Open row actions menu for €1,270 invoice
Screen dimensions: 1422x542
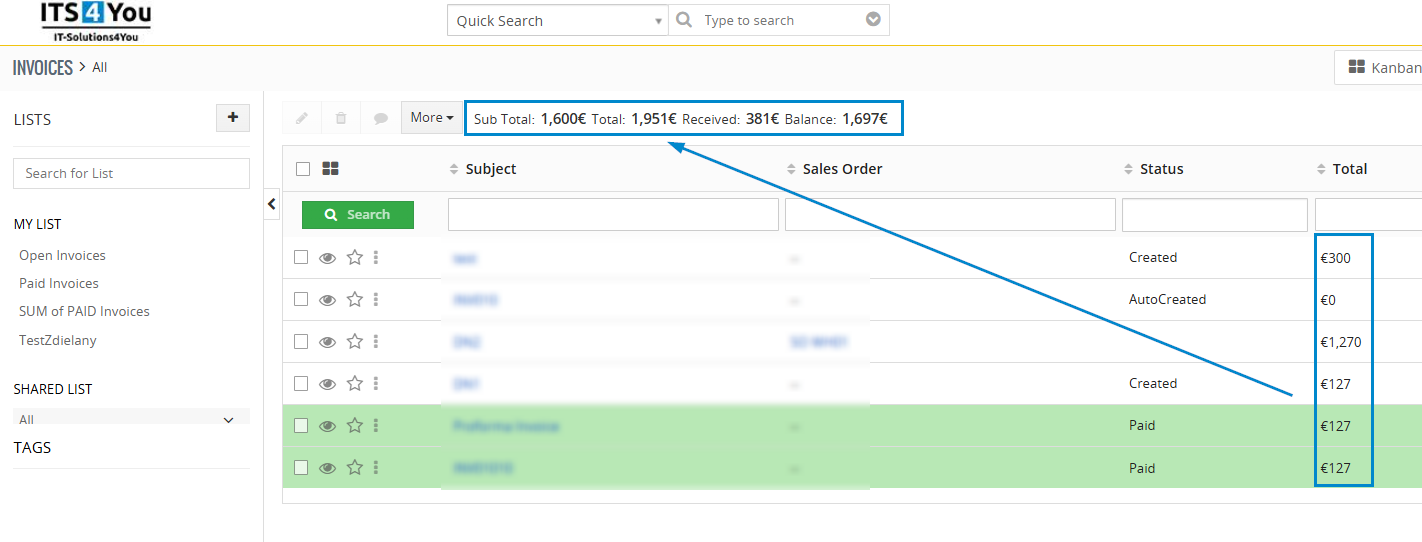tap(376, 342)
